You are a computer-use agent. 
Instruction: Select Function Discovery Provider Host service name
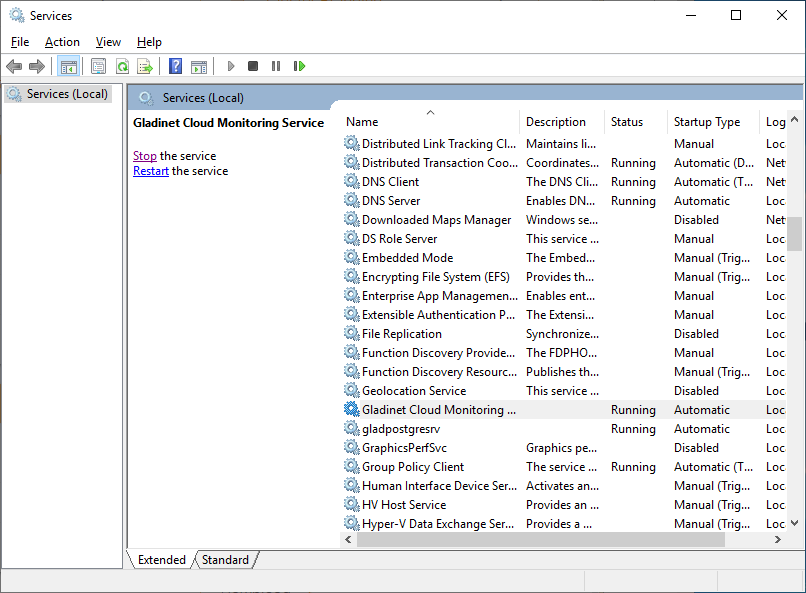click(x=438, y=353)
